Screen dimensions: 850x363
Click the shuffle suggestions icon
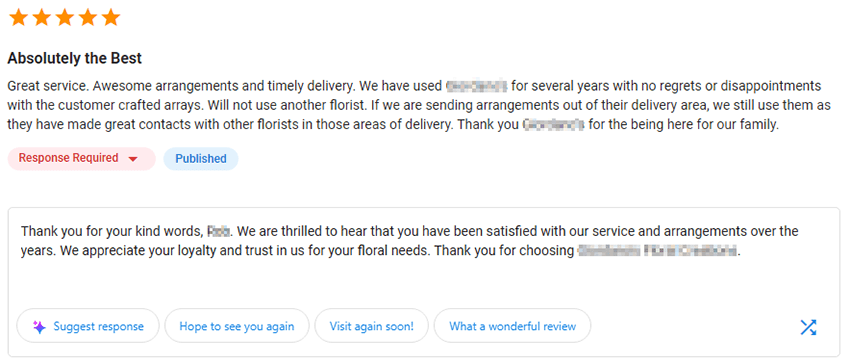click(x=808, y=327)
